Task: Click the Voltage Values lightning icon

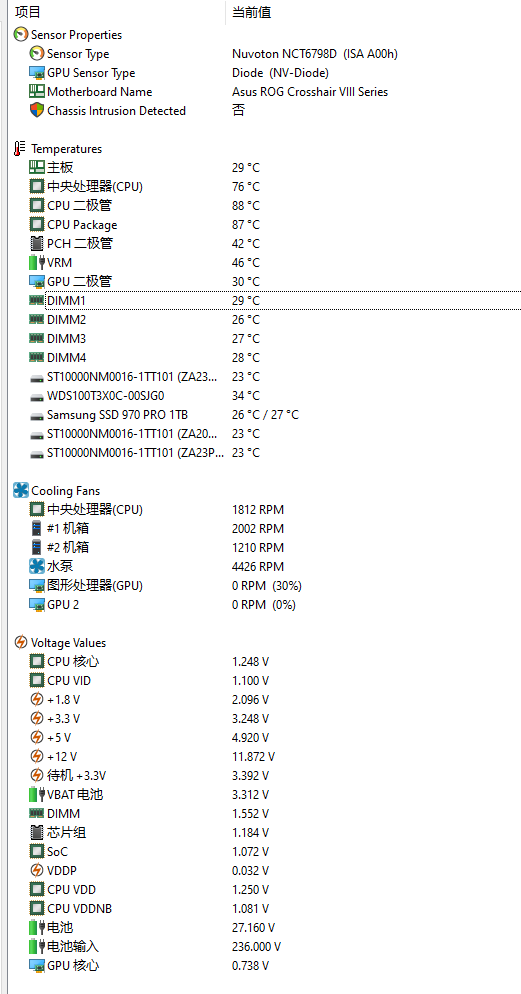Action: [x=21, y=643]
